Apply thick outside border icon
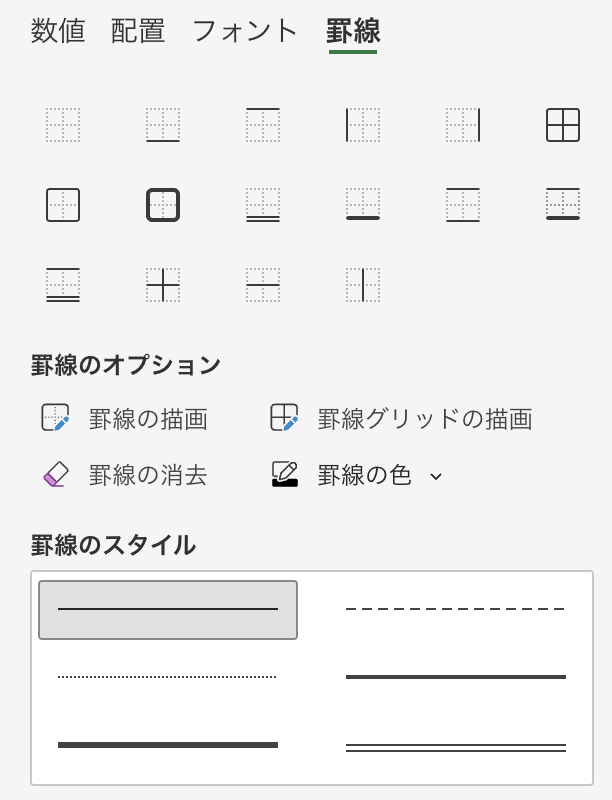Viewport: 612px width, 800px height. pos(163,205)
